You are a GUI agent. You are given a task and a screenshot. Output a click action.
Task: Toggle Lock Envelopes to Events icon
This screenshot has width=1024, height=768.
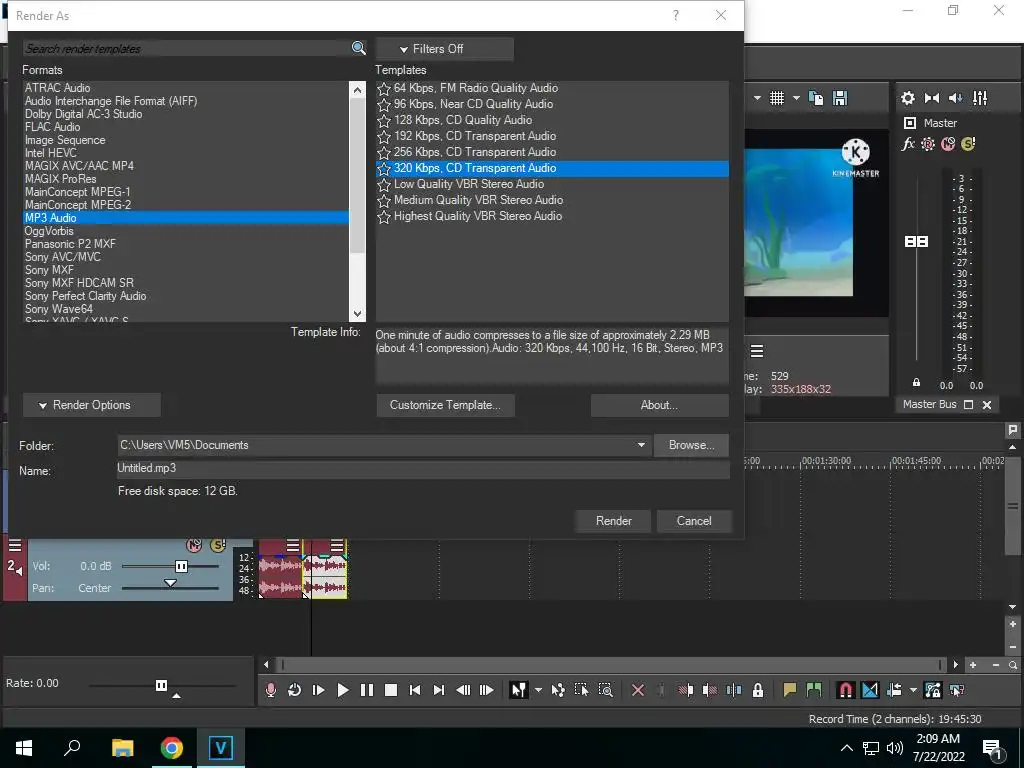933,690
